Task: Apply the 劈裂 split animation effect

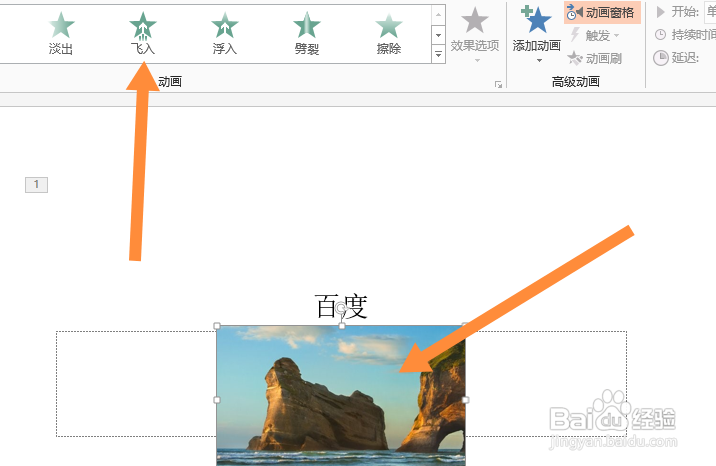Action: pos(306,33)
